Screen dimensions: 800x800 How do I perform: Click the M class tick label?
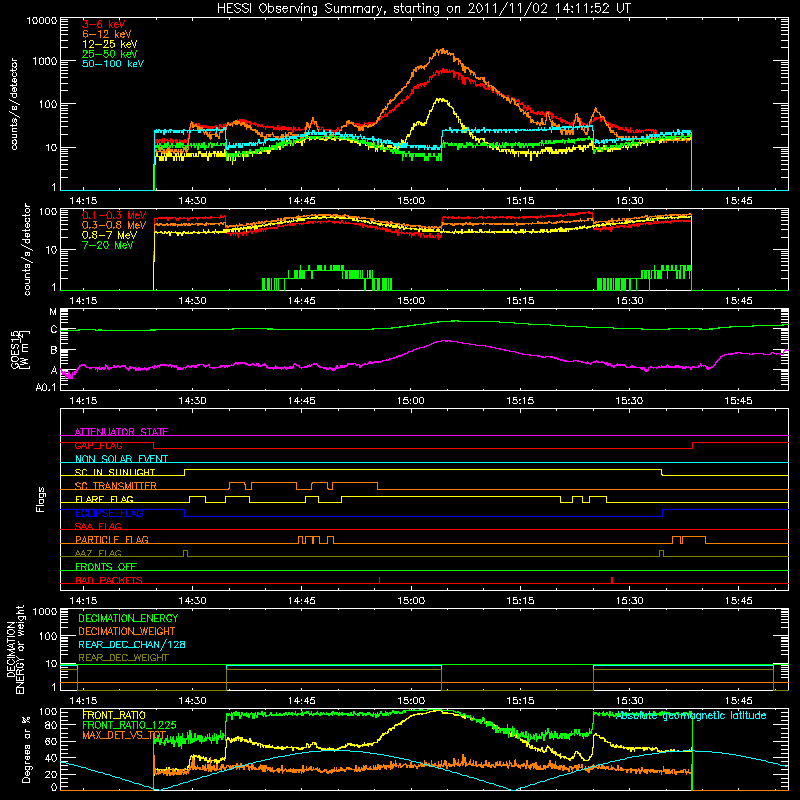(53, 312)
